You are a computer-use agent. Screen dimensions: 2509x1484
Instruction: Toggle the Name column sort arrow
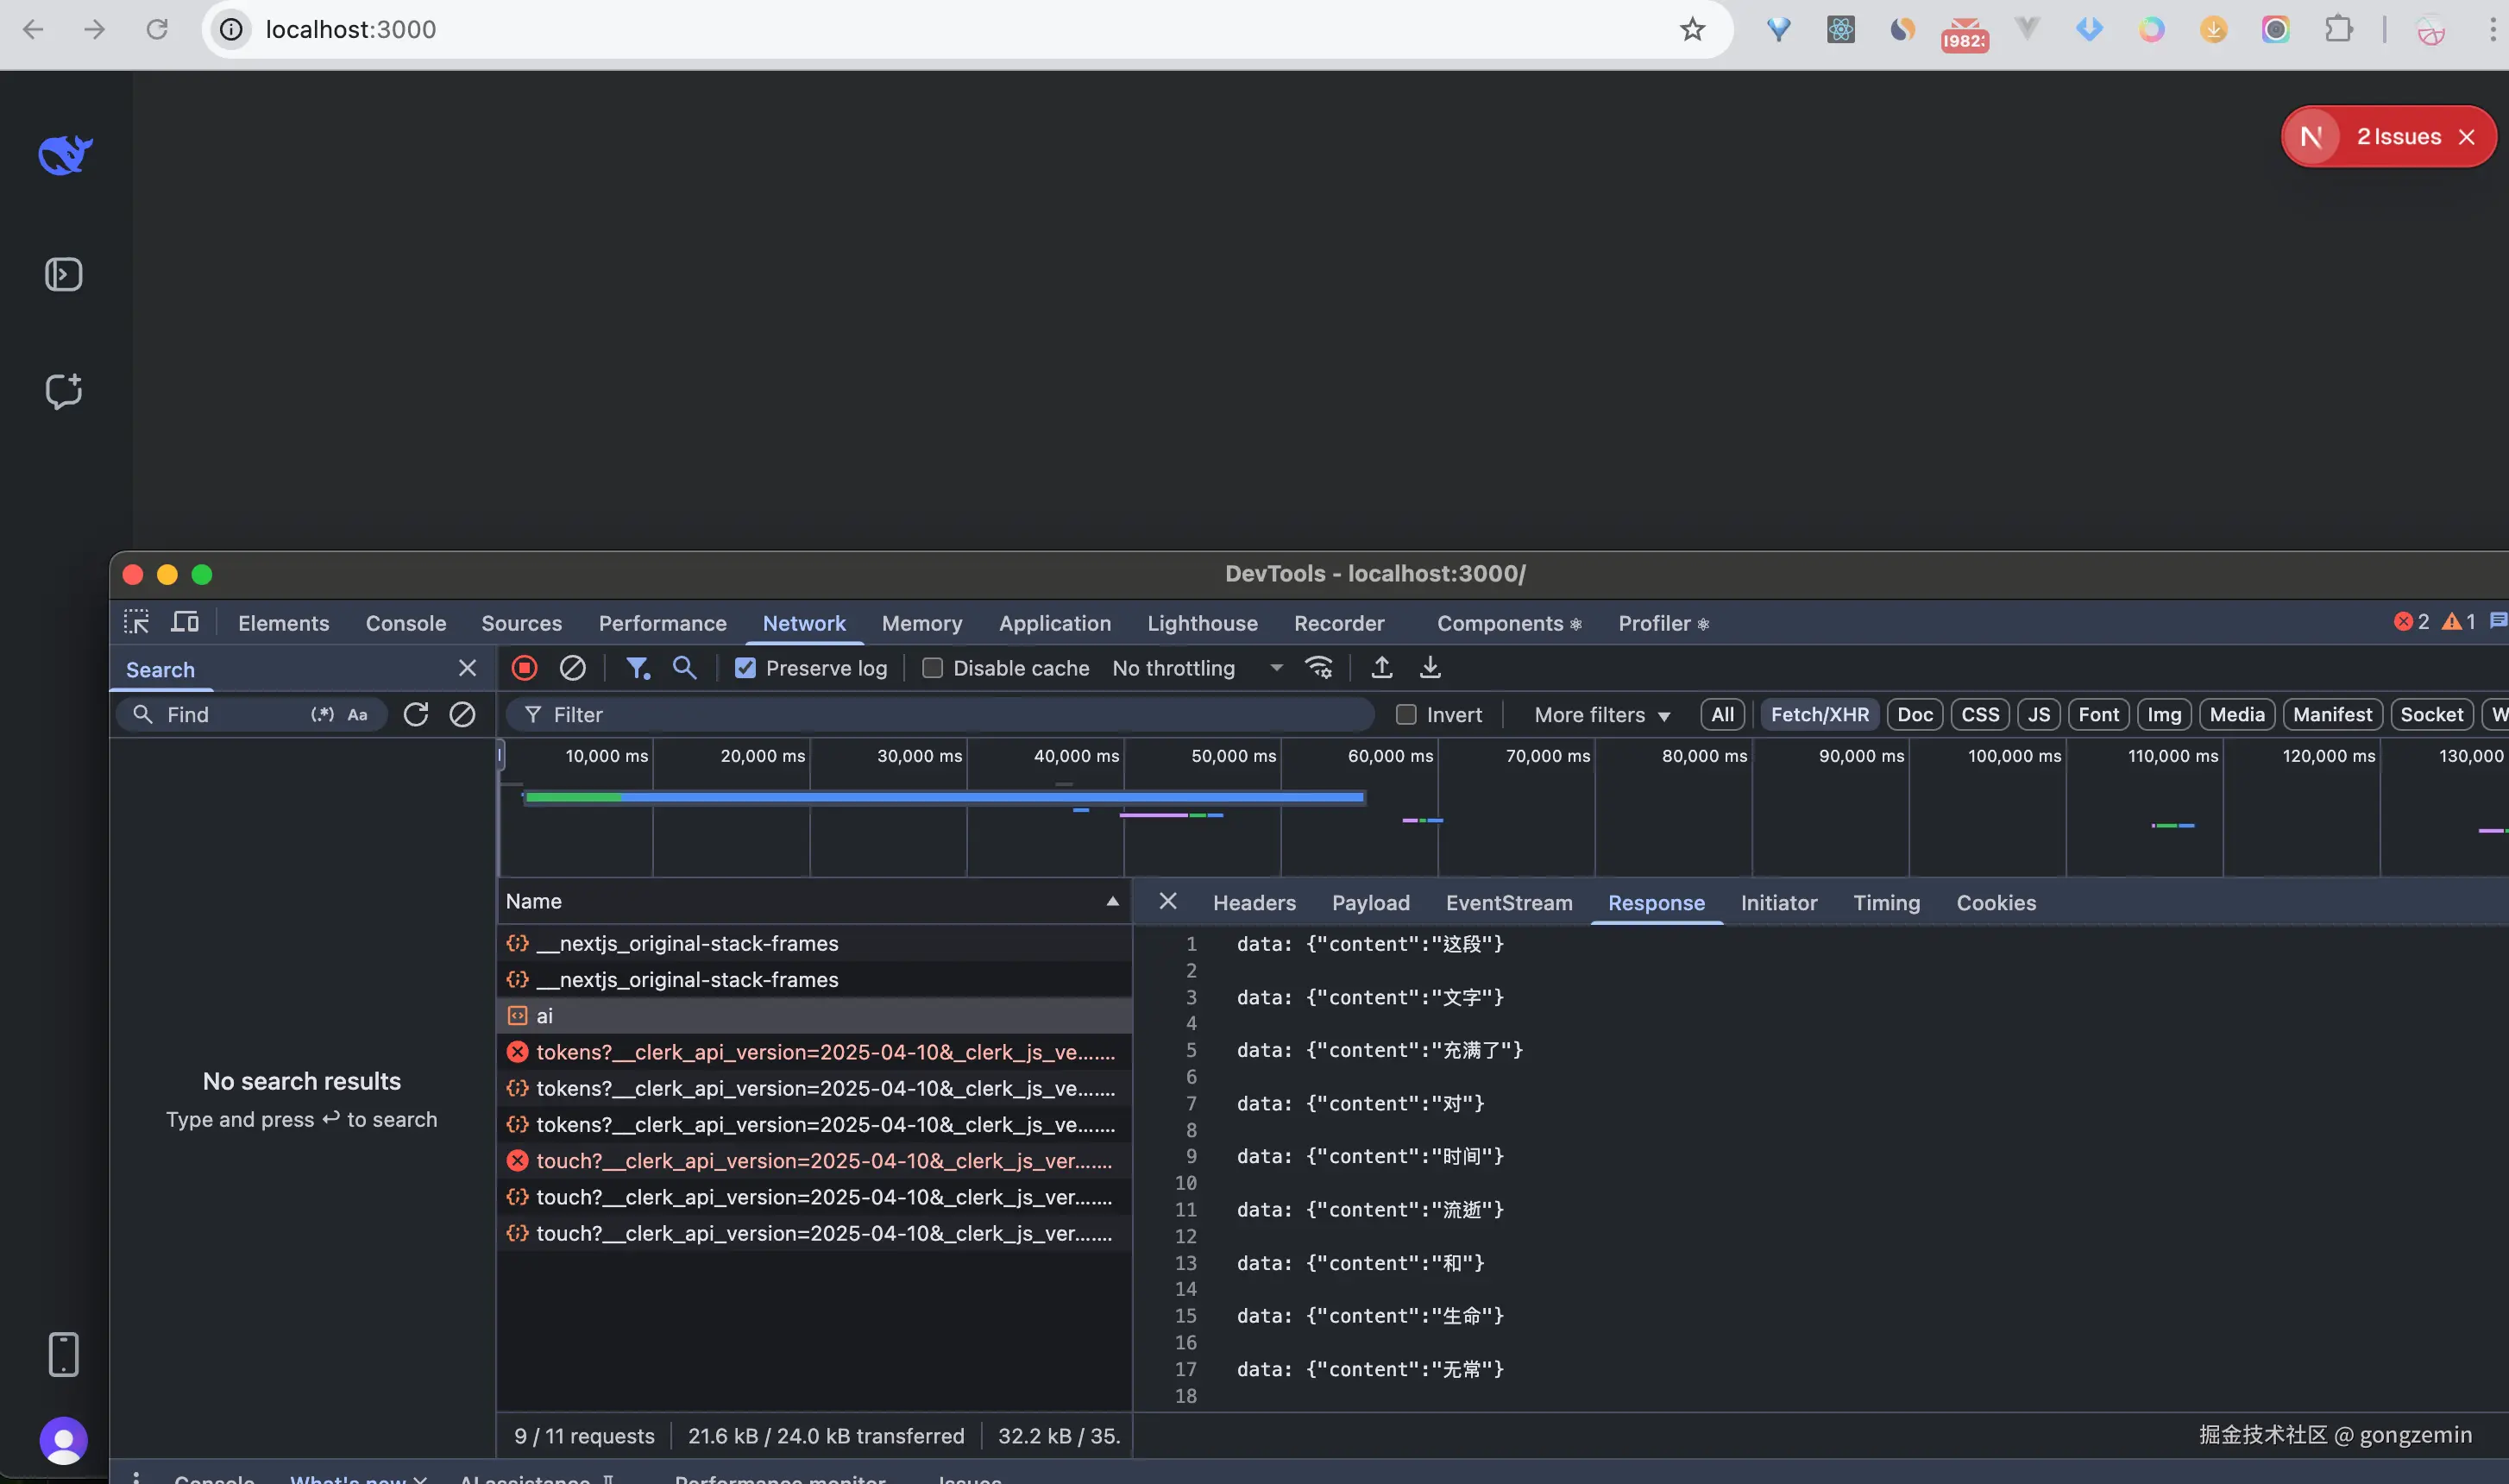[1112, 901]
